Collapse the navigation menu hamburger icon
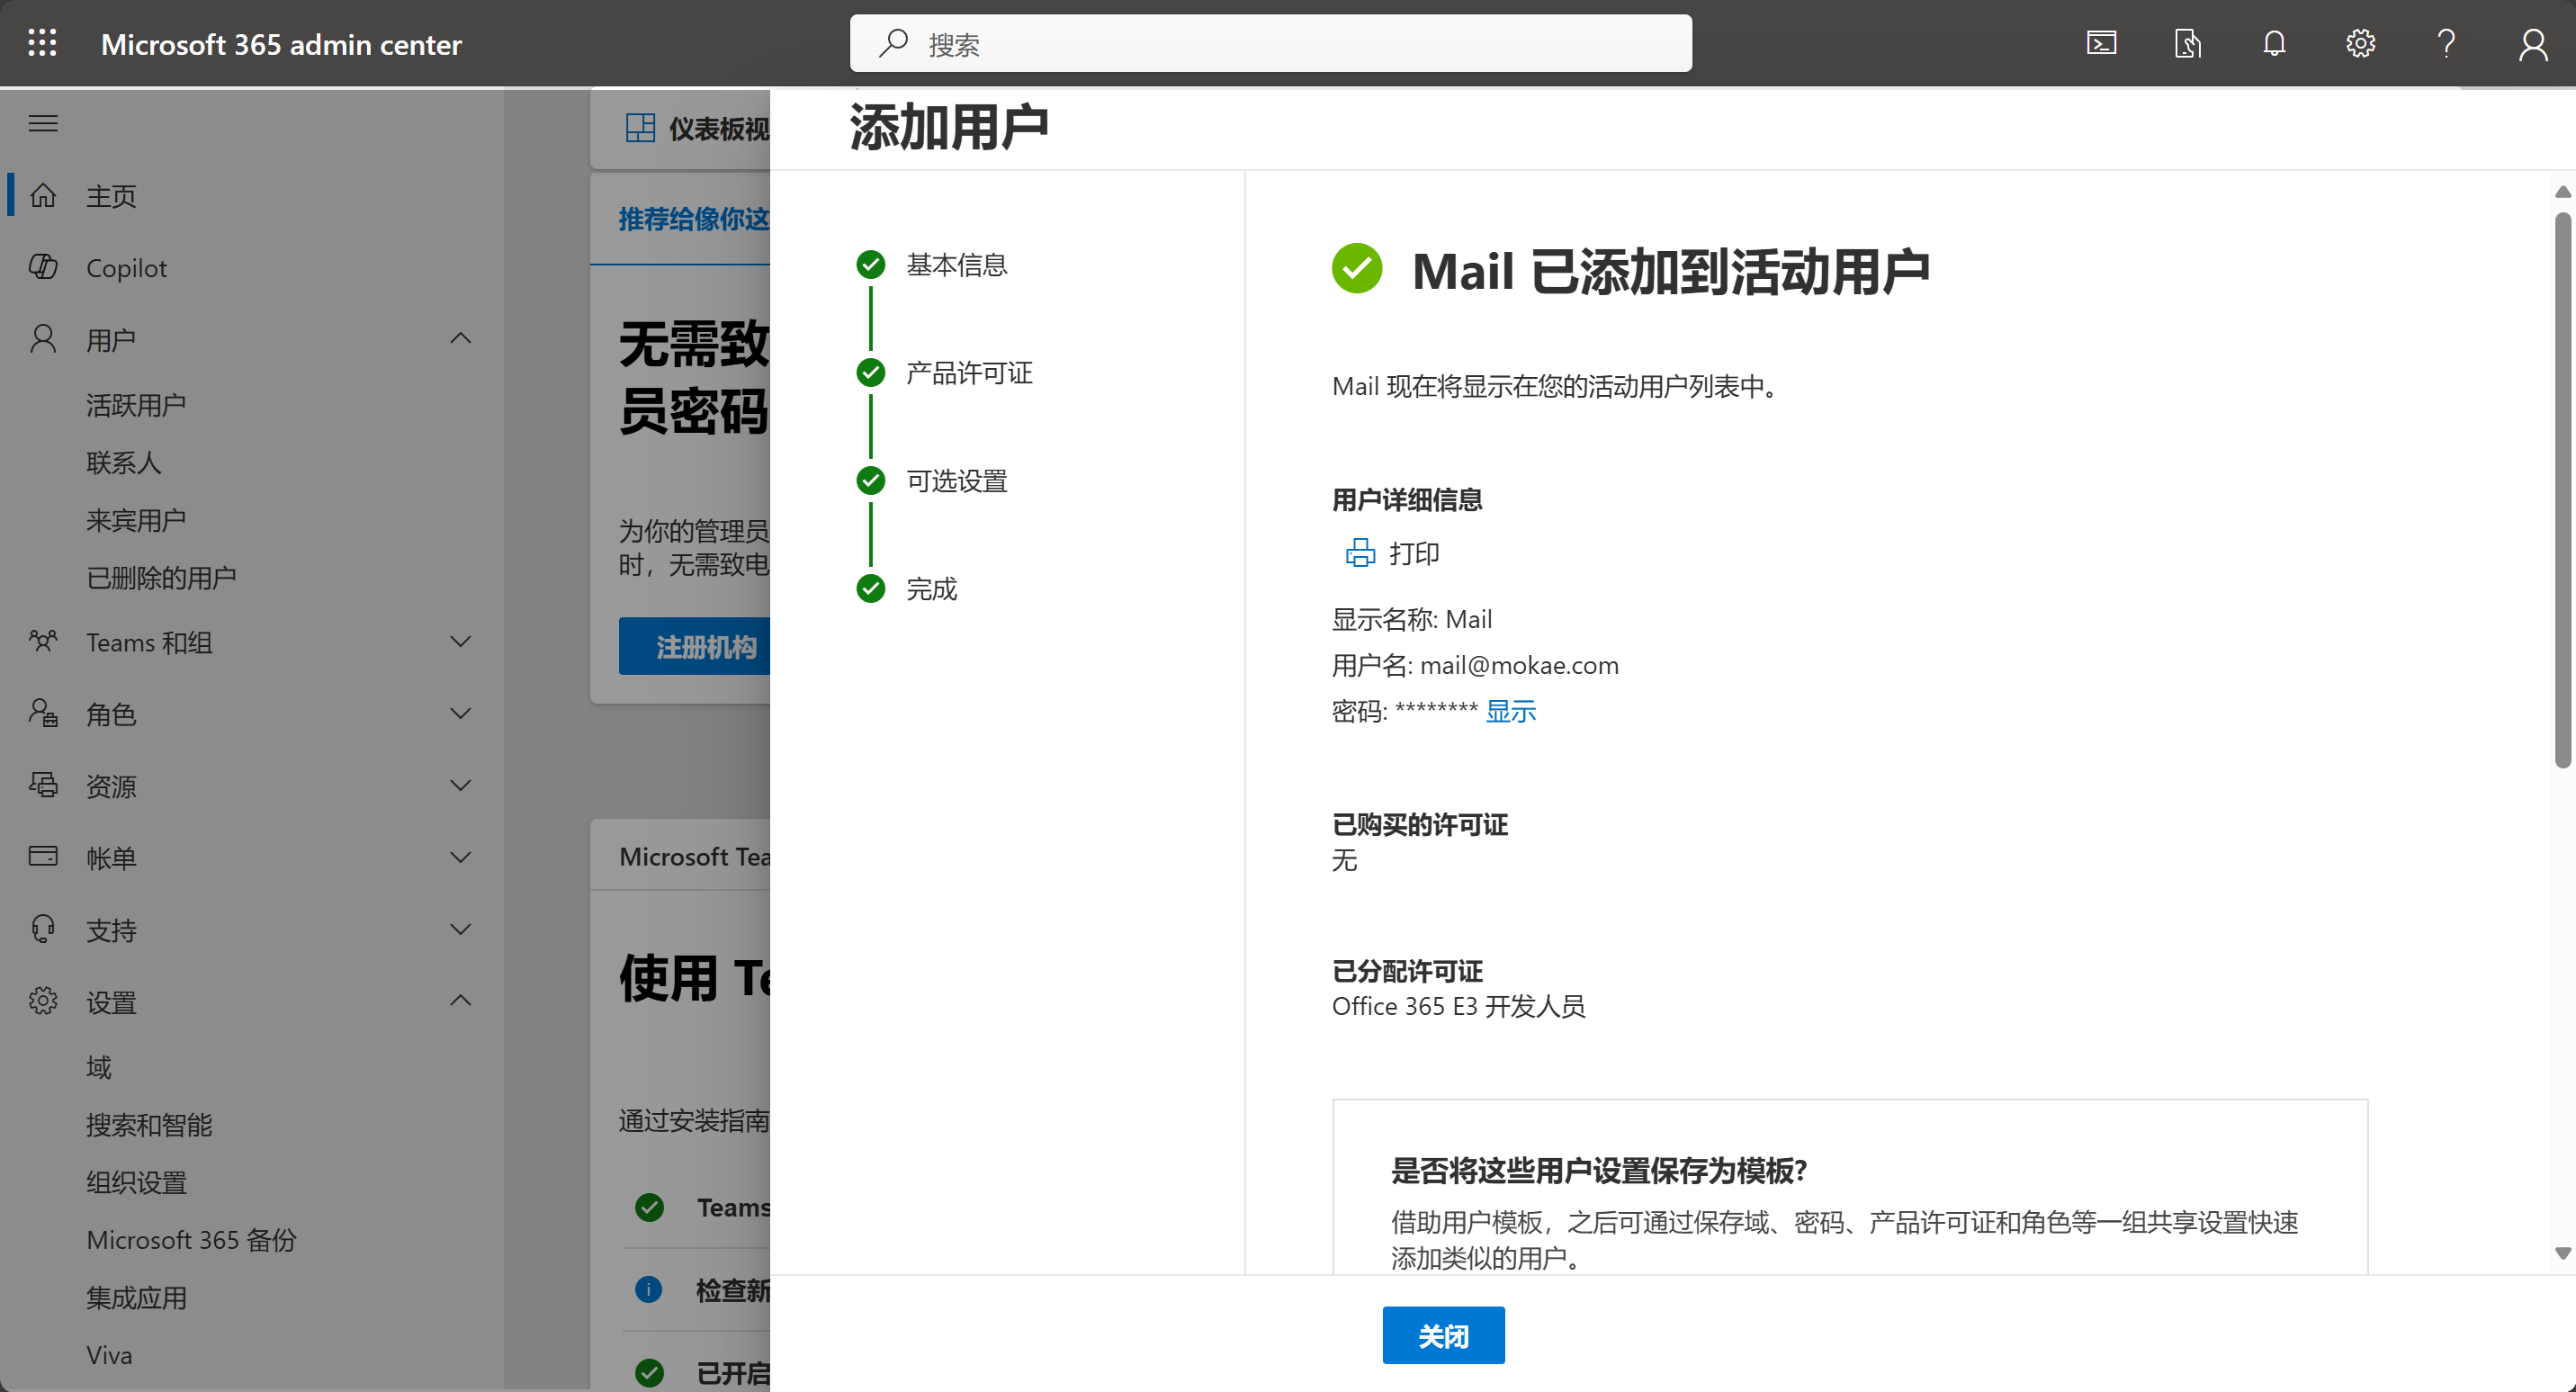The height and width of the screenshot is (1392, 2576). click(x=43, y=123)
